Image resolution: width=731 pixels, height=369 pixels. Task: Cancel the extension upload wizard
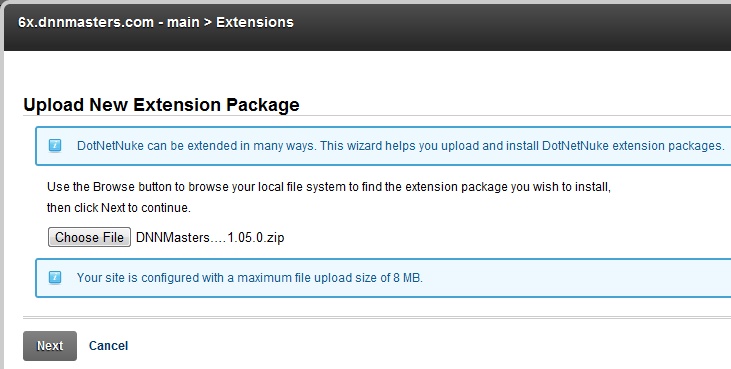pos(108,346)
